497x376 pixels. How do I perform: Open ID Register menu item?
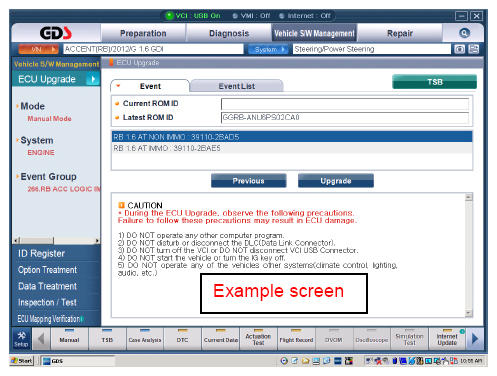[x=41, y=253]
